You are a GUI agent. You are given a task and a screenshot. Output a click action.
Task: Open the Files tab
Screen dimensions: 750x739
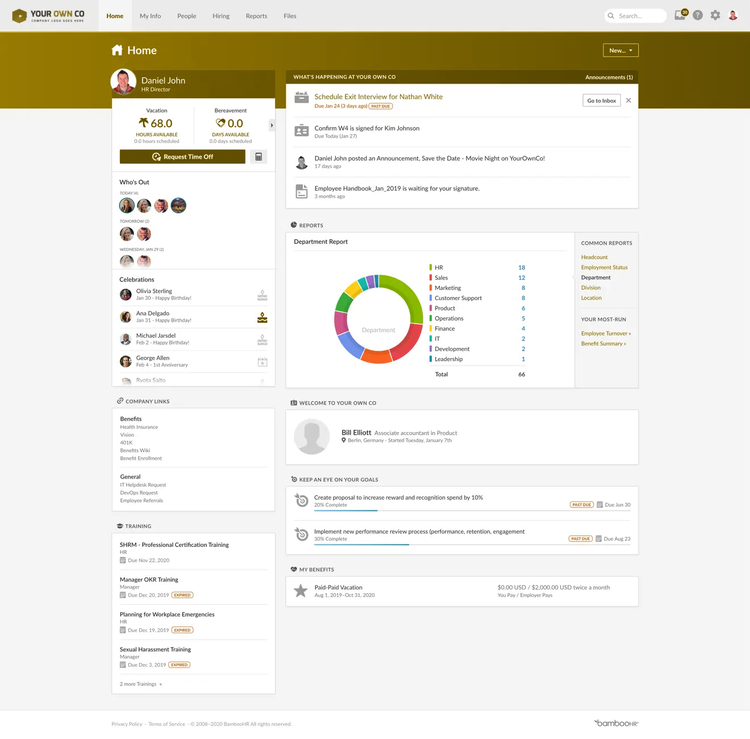pyautogui.click(x=290, y=16)
